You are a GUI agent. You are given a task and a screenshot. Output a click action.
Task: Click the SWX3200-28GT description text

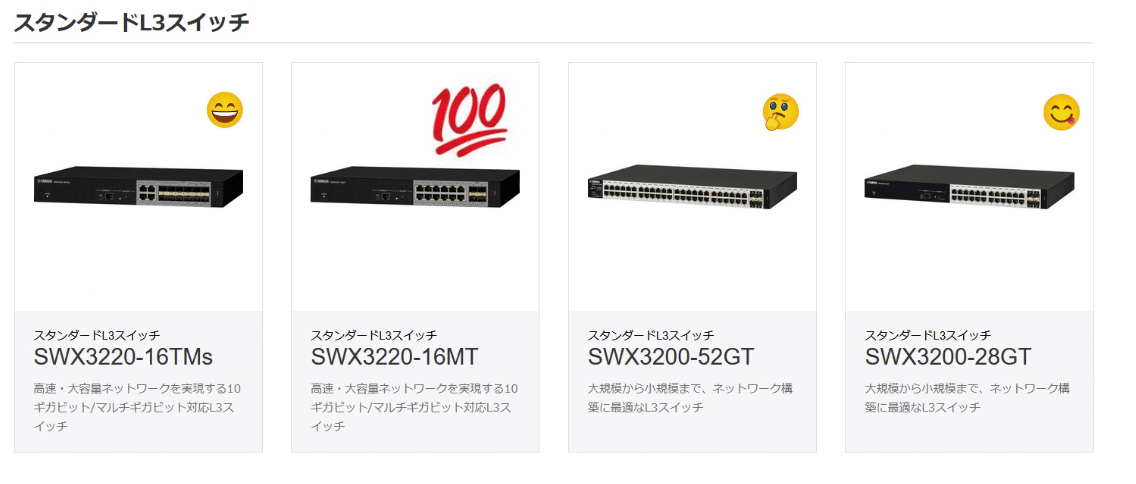click(968, 397)
